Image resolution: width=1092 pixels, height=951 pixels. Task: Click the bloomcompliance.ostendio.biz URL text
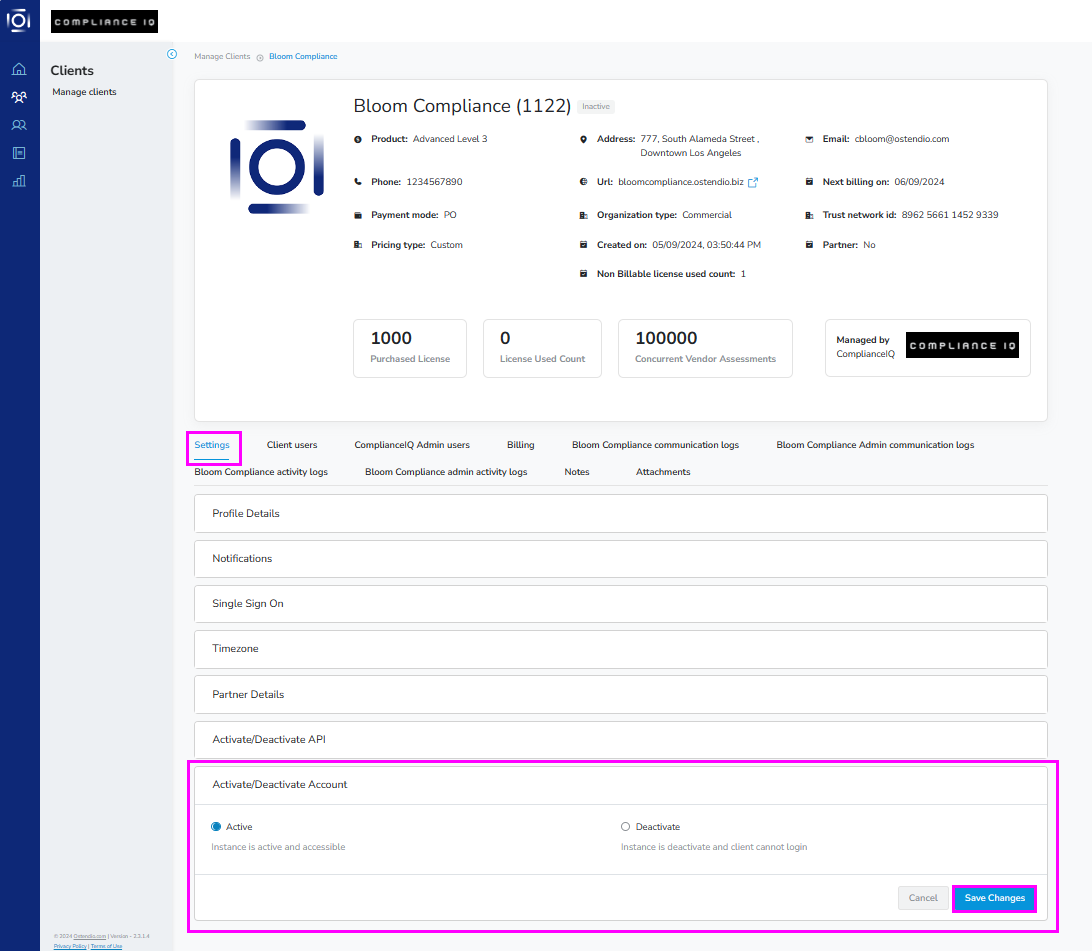coord(681,182)
